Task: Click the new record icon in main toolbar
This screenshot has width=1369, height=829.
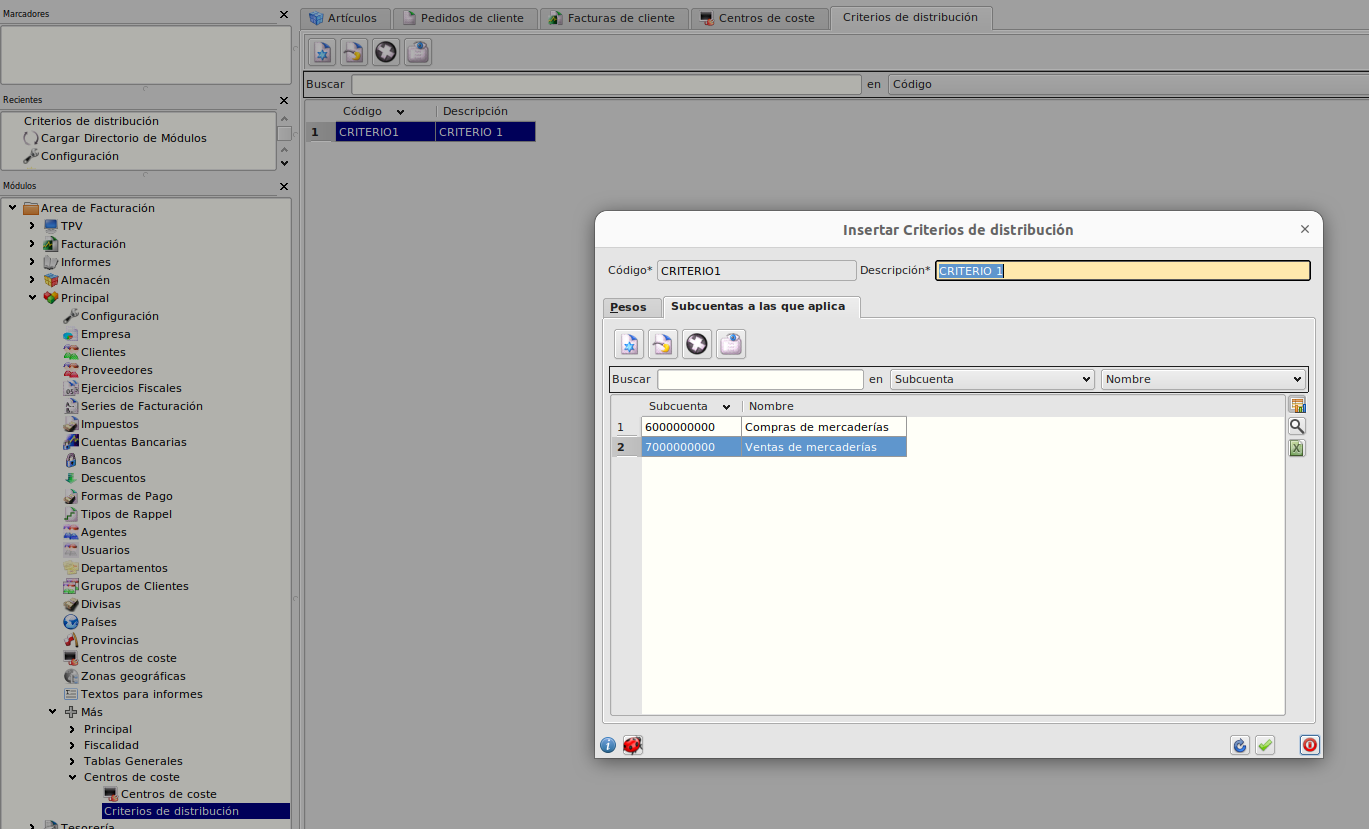Action: tap(322, 52)
